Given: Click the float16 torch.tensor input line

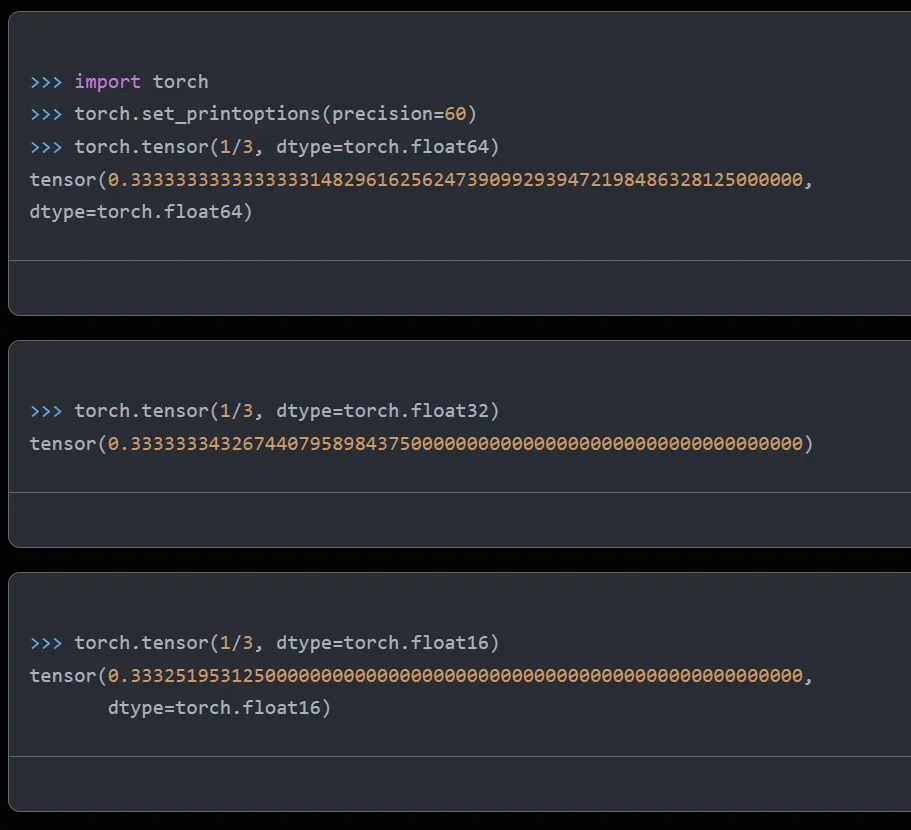Looking at the screenshot, I should coord(264,642).
